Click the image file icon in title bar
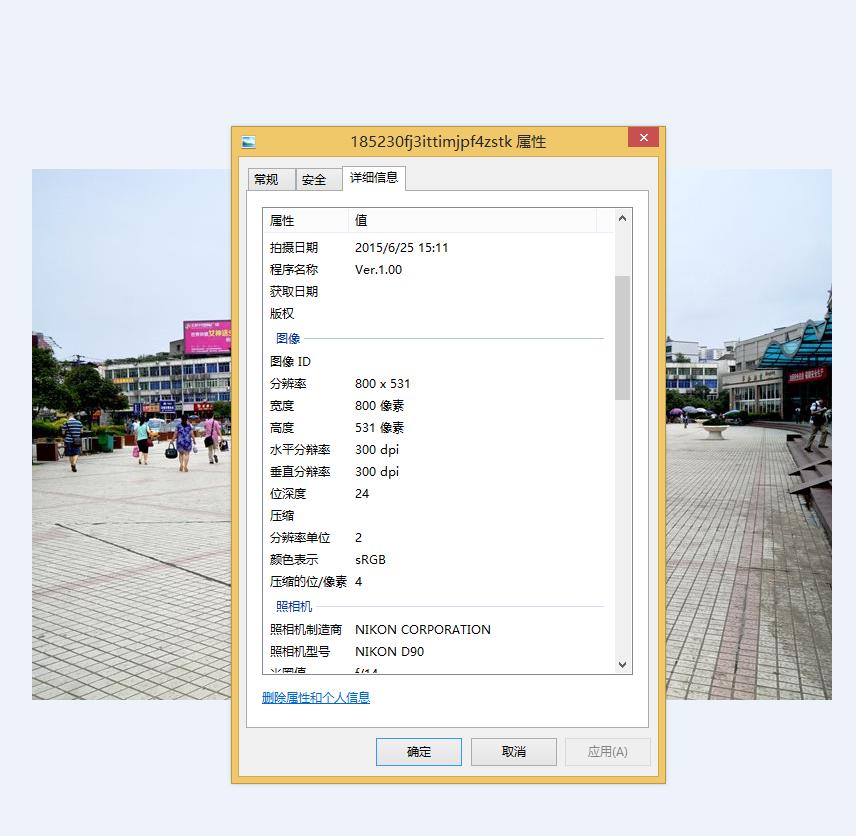This screenshot has width=856, height=836. tap(249, 142)
